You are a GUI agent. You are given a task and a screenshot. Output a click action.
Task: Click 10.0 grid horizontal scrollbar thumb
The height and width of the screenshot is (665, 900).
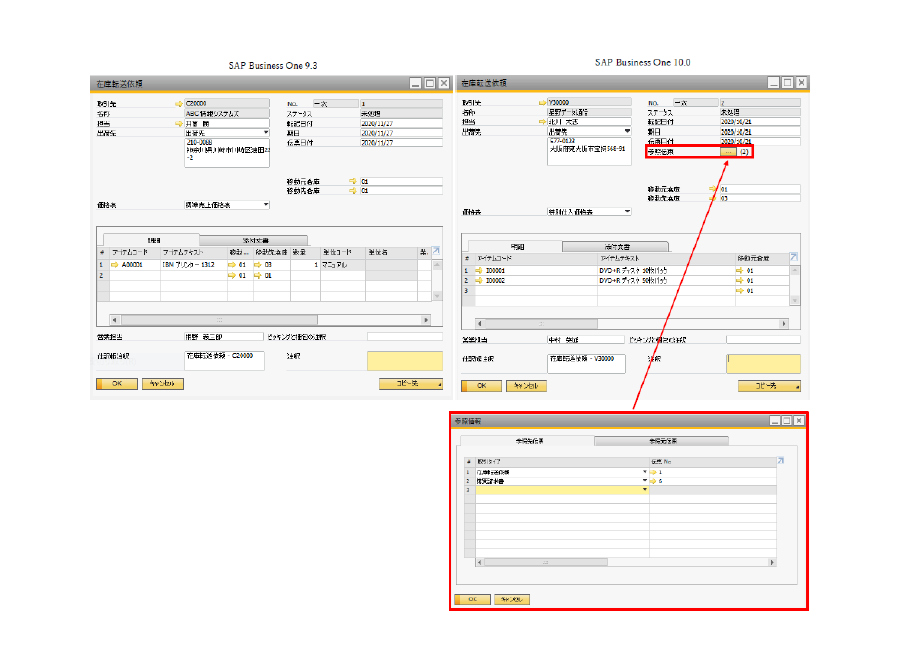coord(540,324)
